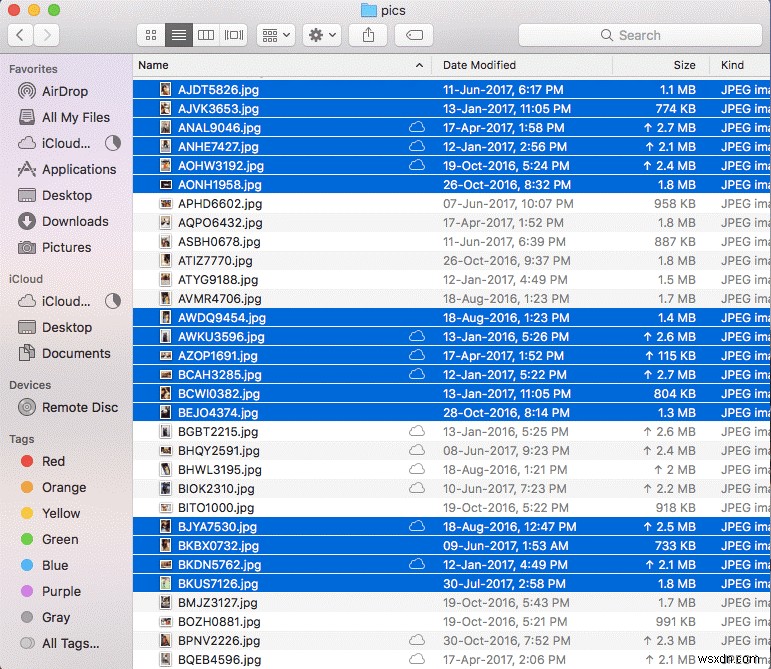Viewport: 771px width, 669px height.
Task: Select file ATYG9188.jpg
Action: click(451, 280)
